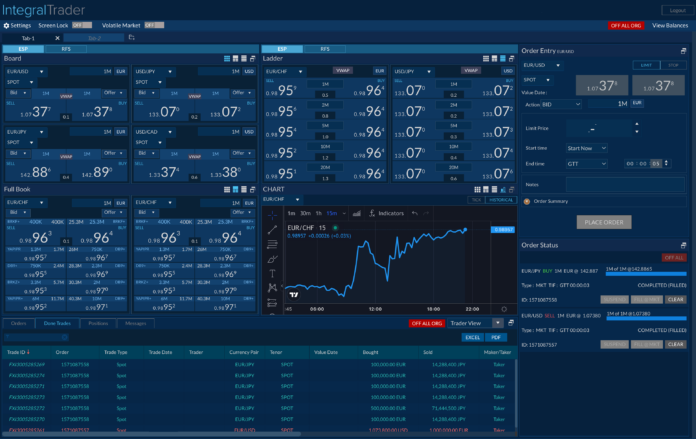Open the Board EUR/USD pair dropdown
The width and height of the screenshot is (696, 439).
(x=26, y=71)
